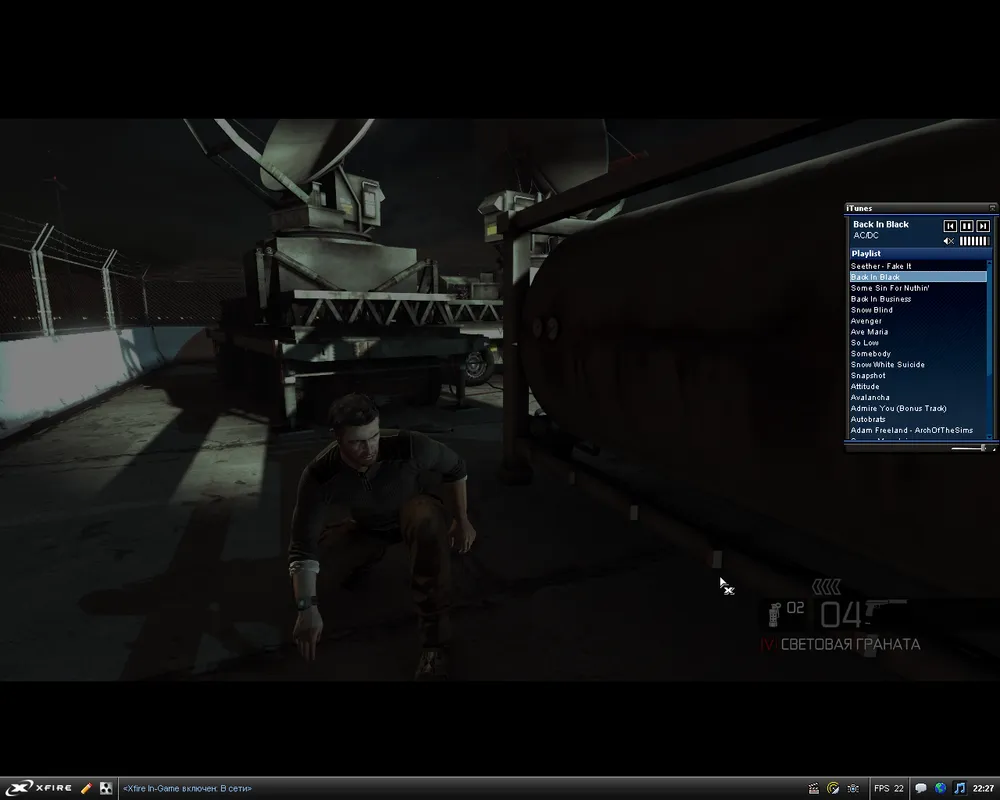1000x800 pixels.
Task: Select 'Snow White Suicide' in playlist
Action: click(887, 365)
